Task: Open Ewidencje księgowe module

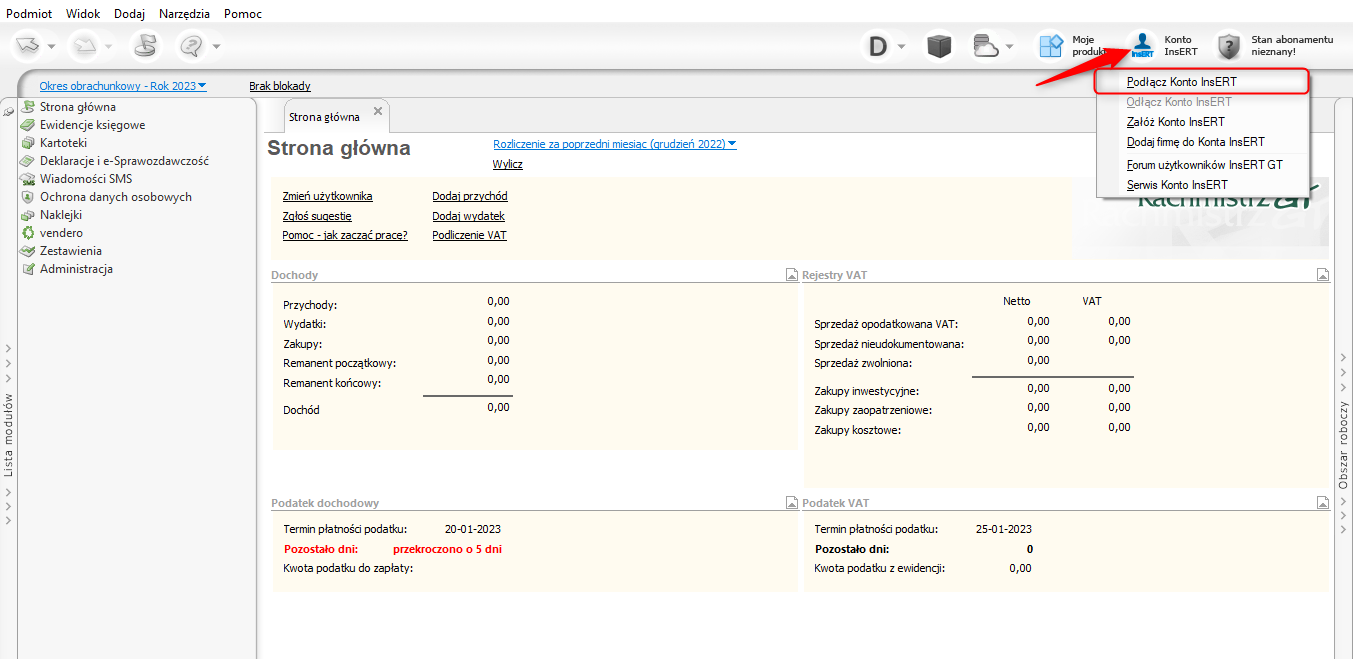Action: (93, 125)
